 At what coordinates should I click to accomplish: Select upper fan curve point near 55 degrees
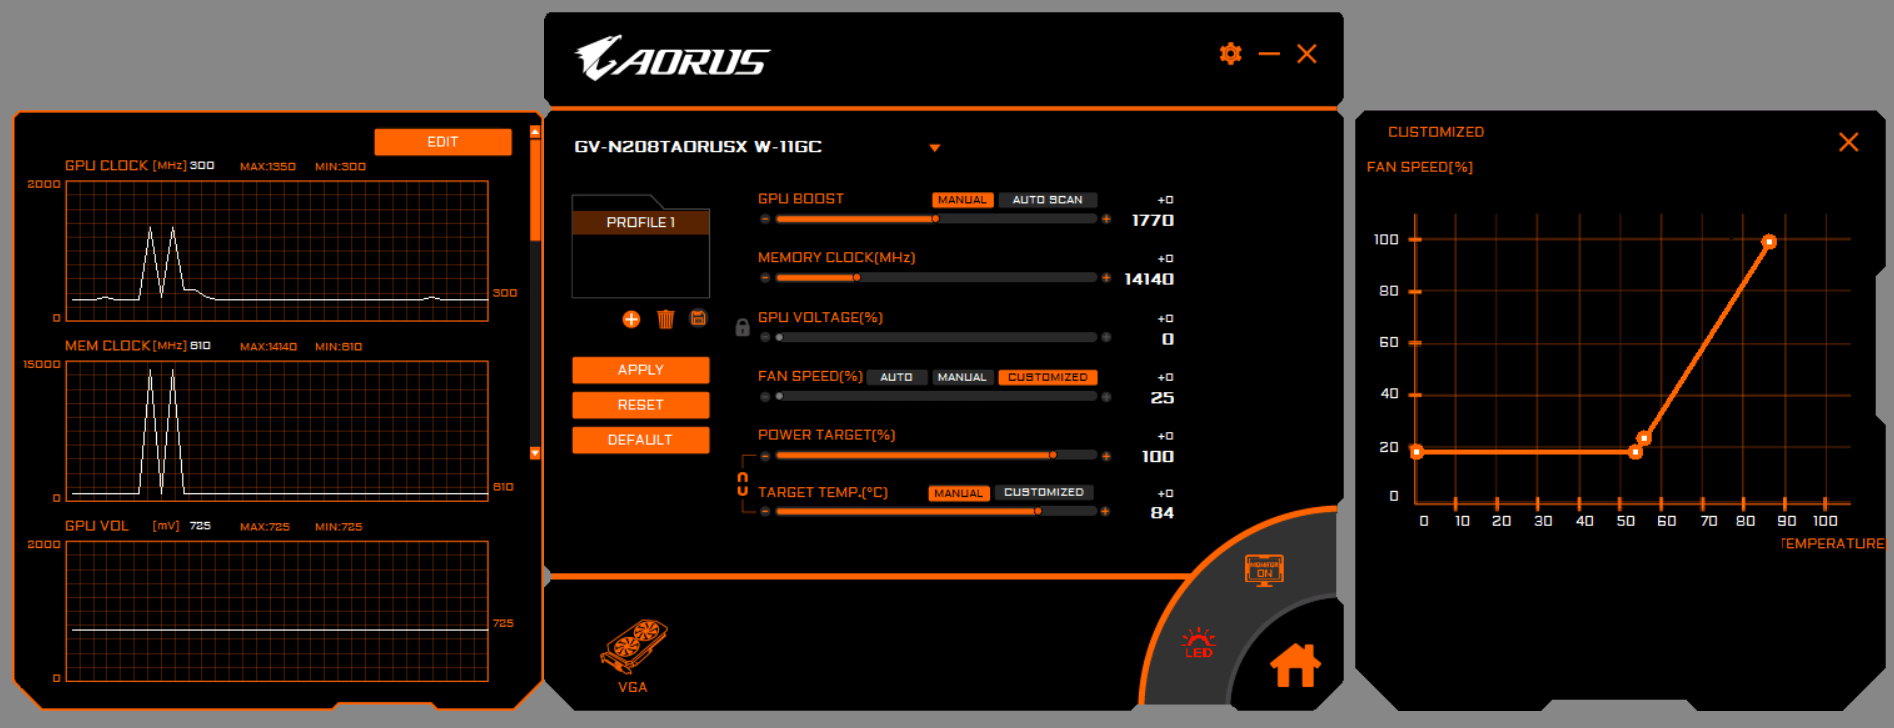pyautogui.click(x=1644, y=438)
